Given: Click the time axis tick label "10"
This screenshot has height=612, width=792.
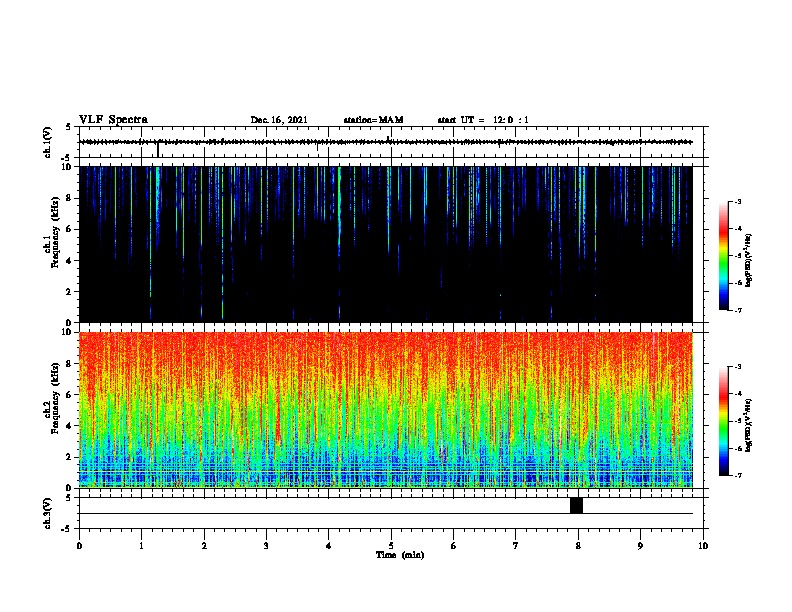Looking at the screenshot, I should pyautogui.click(x=703, y=546).
